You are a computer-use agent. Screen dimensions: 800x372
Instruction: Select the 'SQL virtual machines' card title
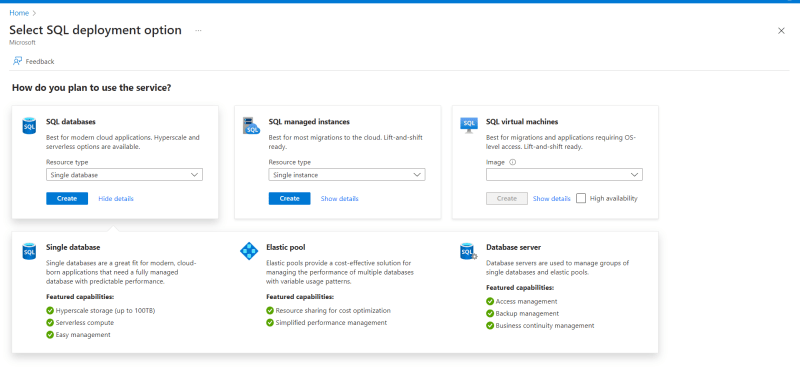[x=522, y=121]
